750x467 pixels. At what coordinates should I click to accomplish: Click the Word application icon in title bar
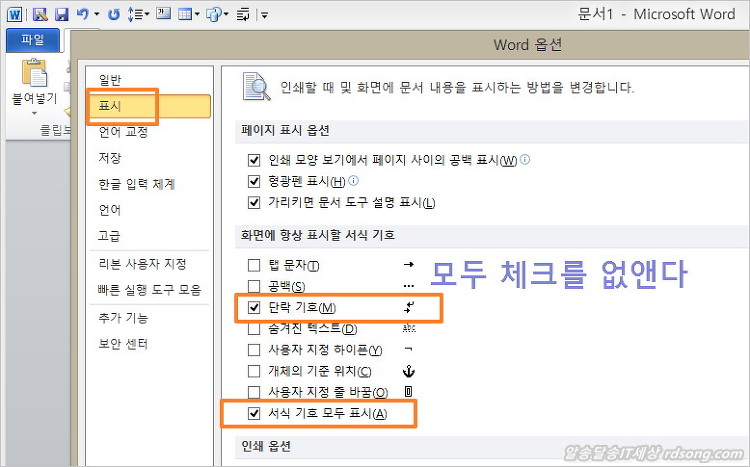[x=14, y=14]
